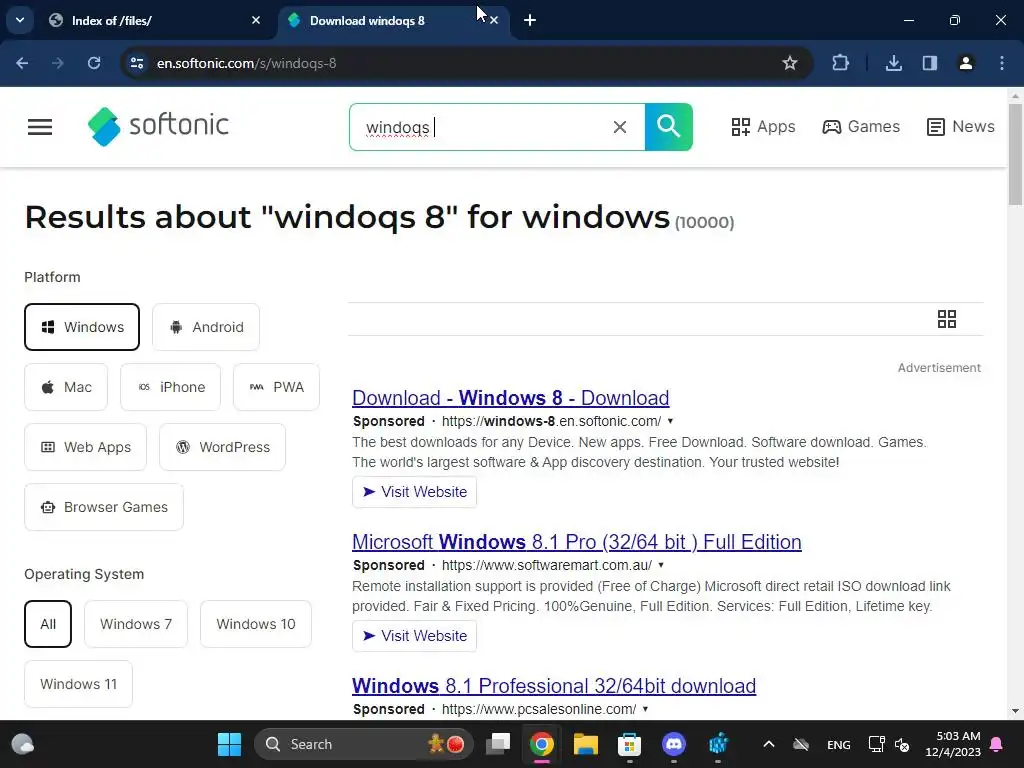
Task: Show hidden system tray icons
Action: pos(769,744)
